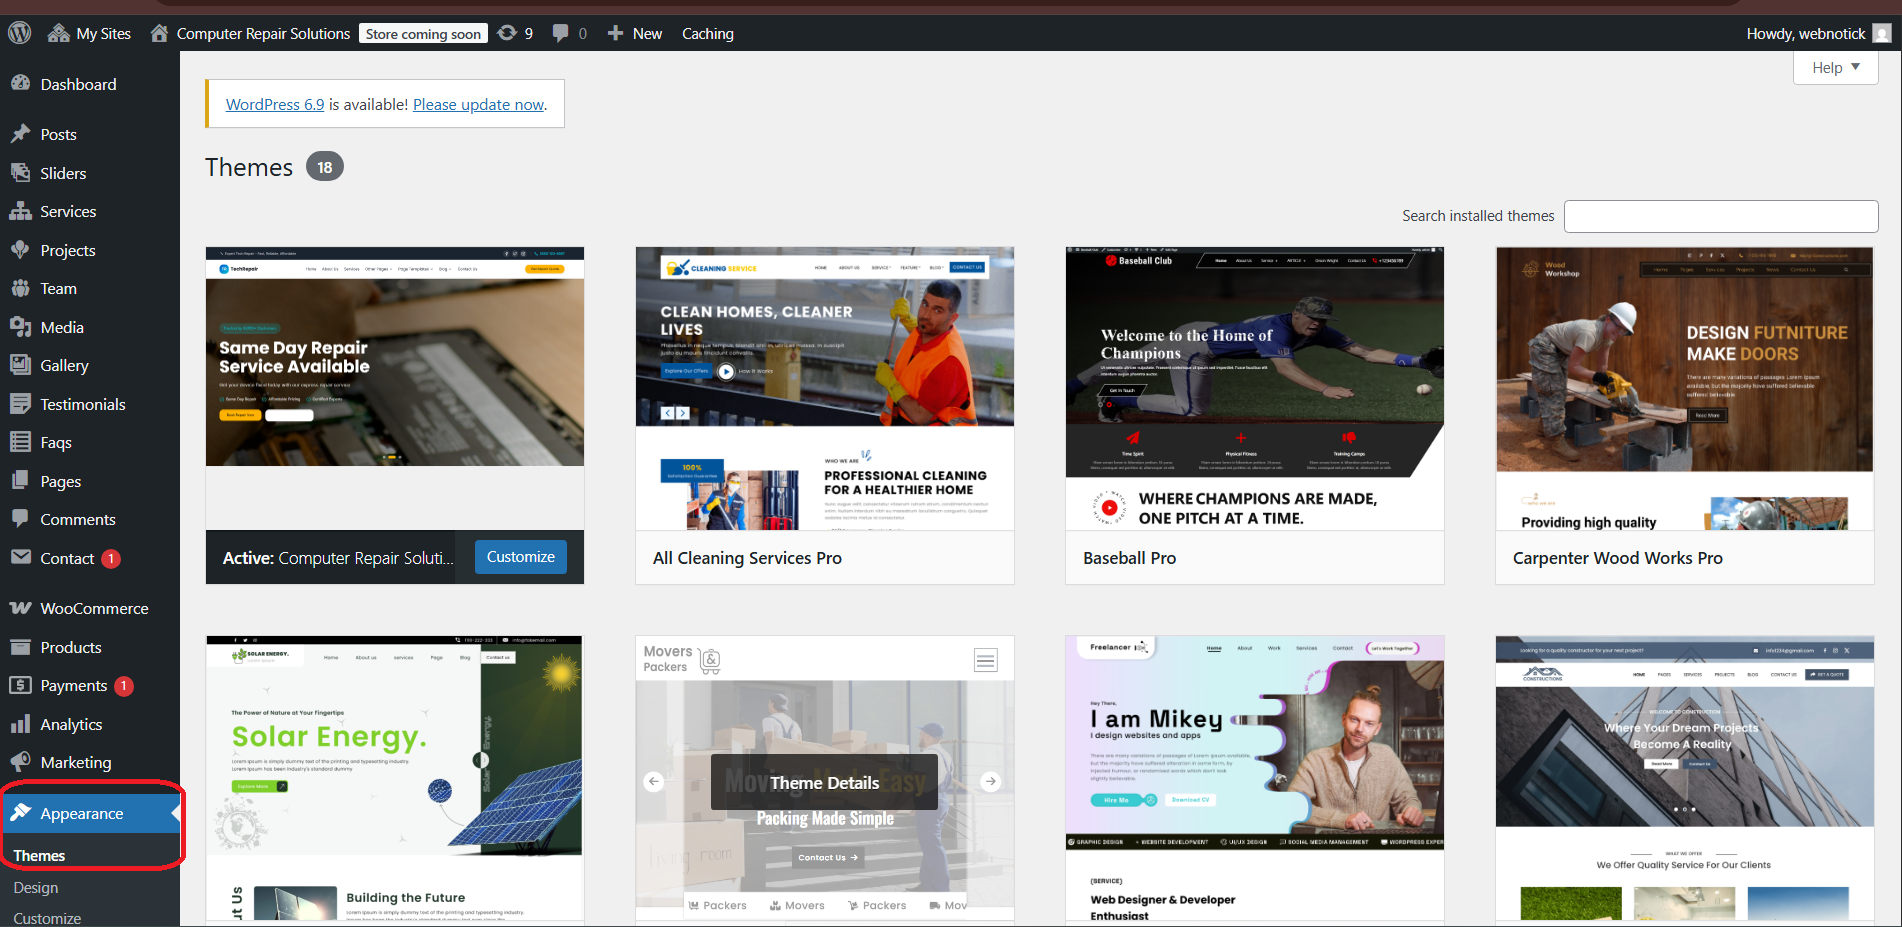Click the Customize button on active theme
Viewport: 1902px width, 927px height.
pyautogui.click(x=520, y=557)
